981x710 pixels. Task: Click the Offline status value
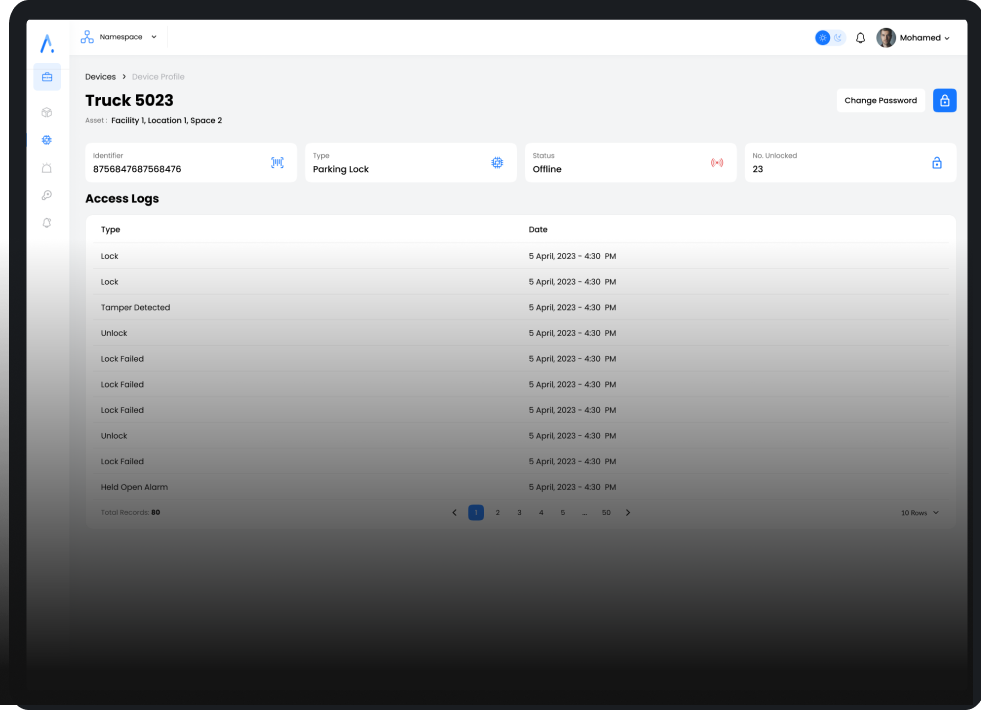point(547,169)
